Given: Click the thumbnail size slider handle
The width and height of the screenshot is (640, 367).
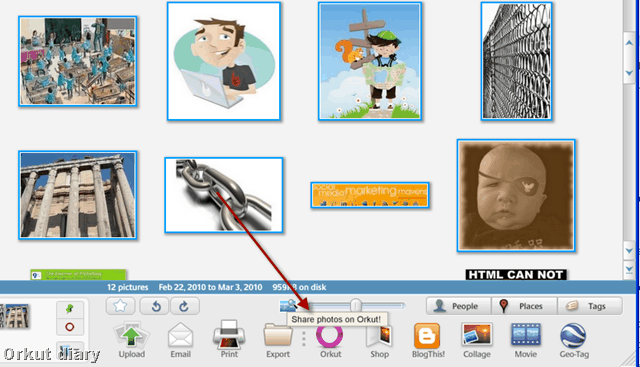Looking at the screenshot, I should coord(356,305).
